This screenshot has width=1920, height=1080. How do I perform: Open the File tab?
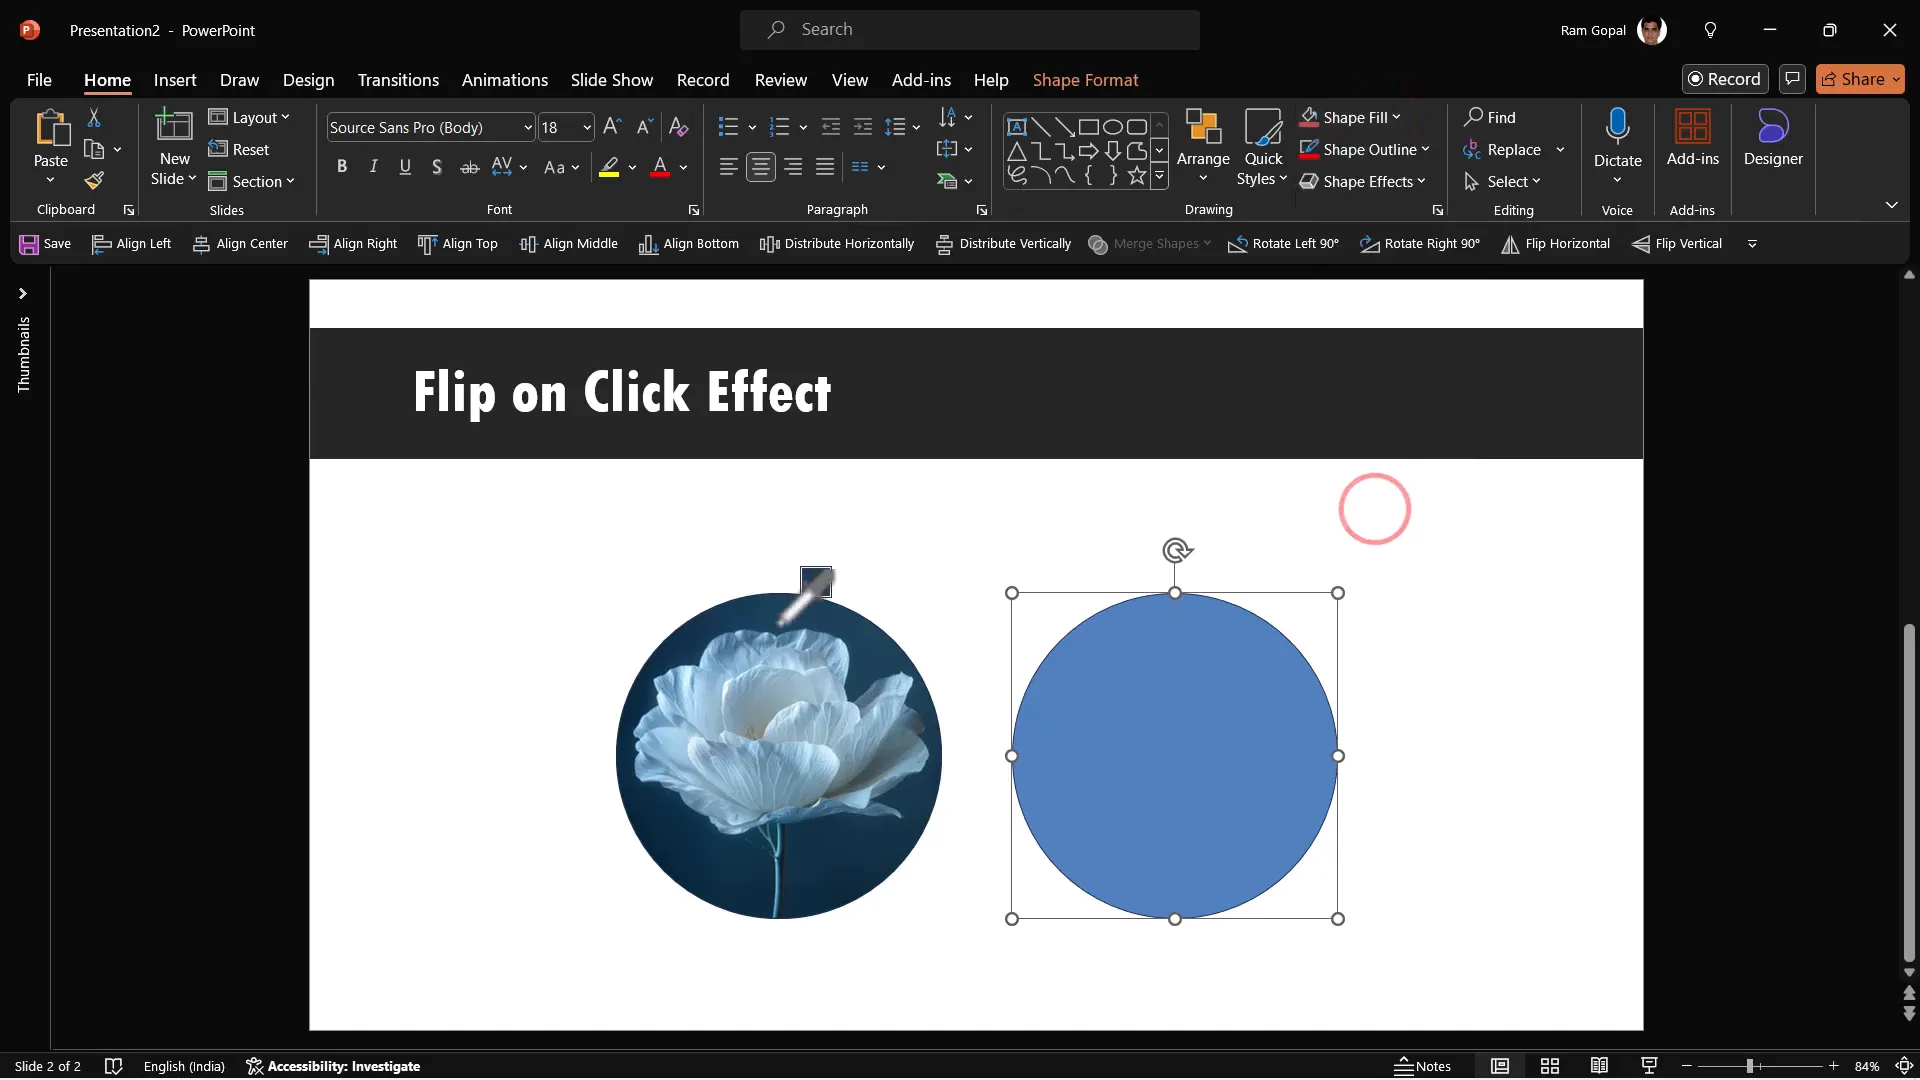pyautogui.click(x=39, y=80)
